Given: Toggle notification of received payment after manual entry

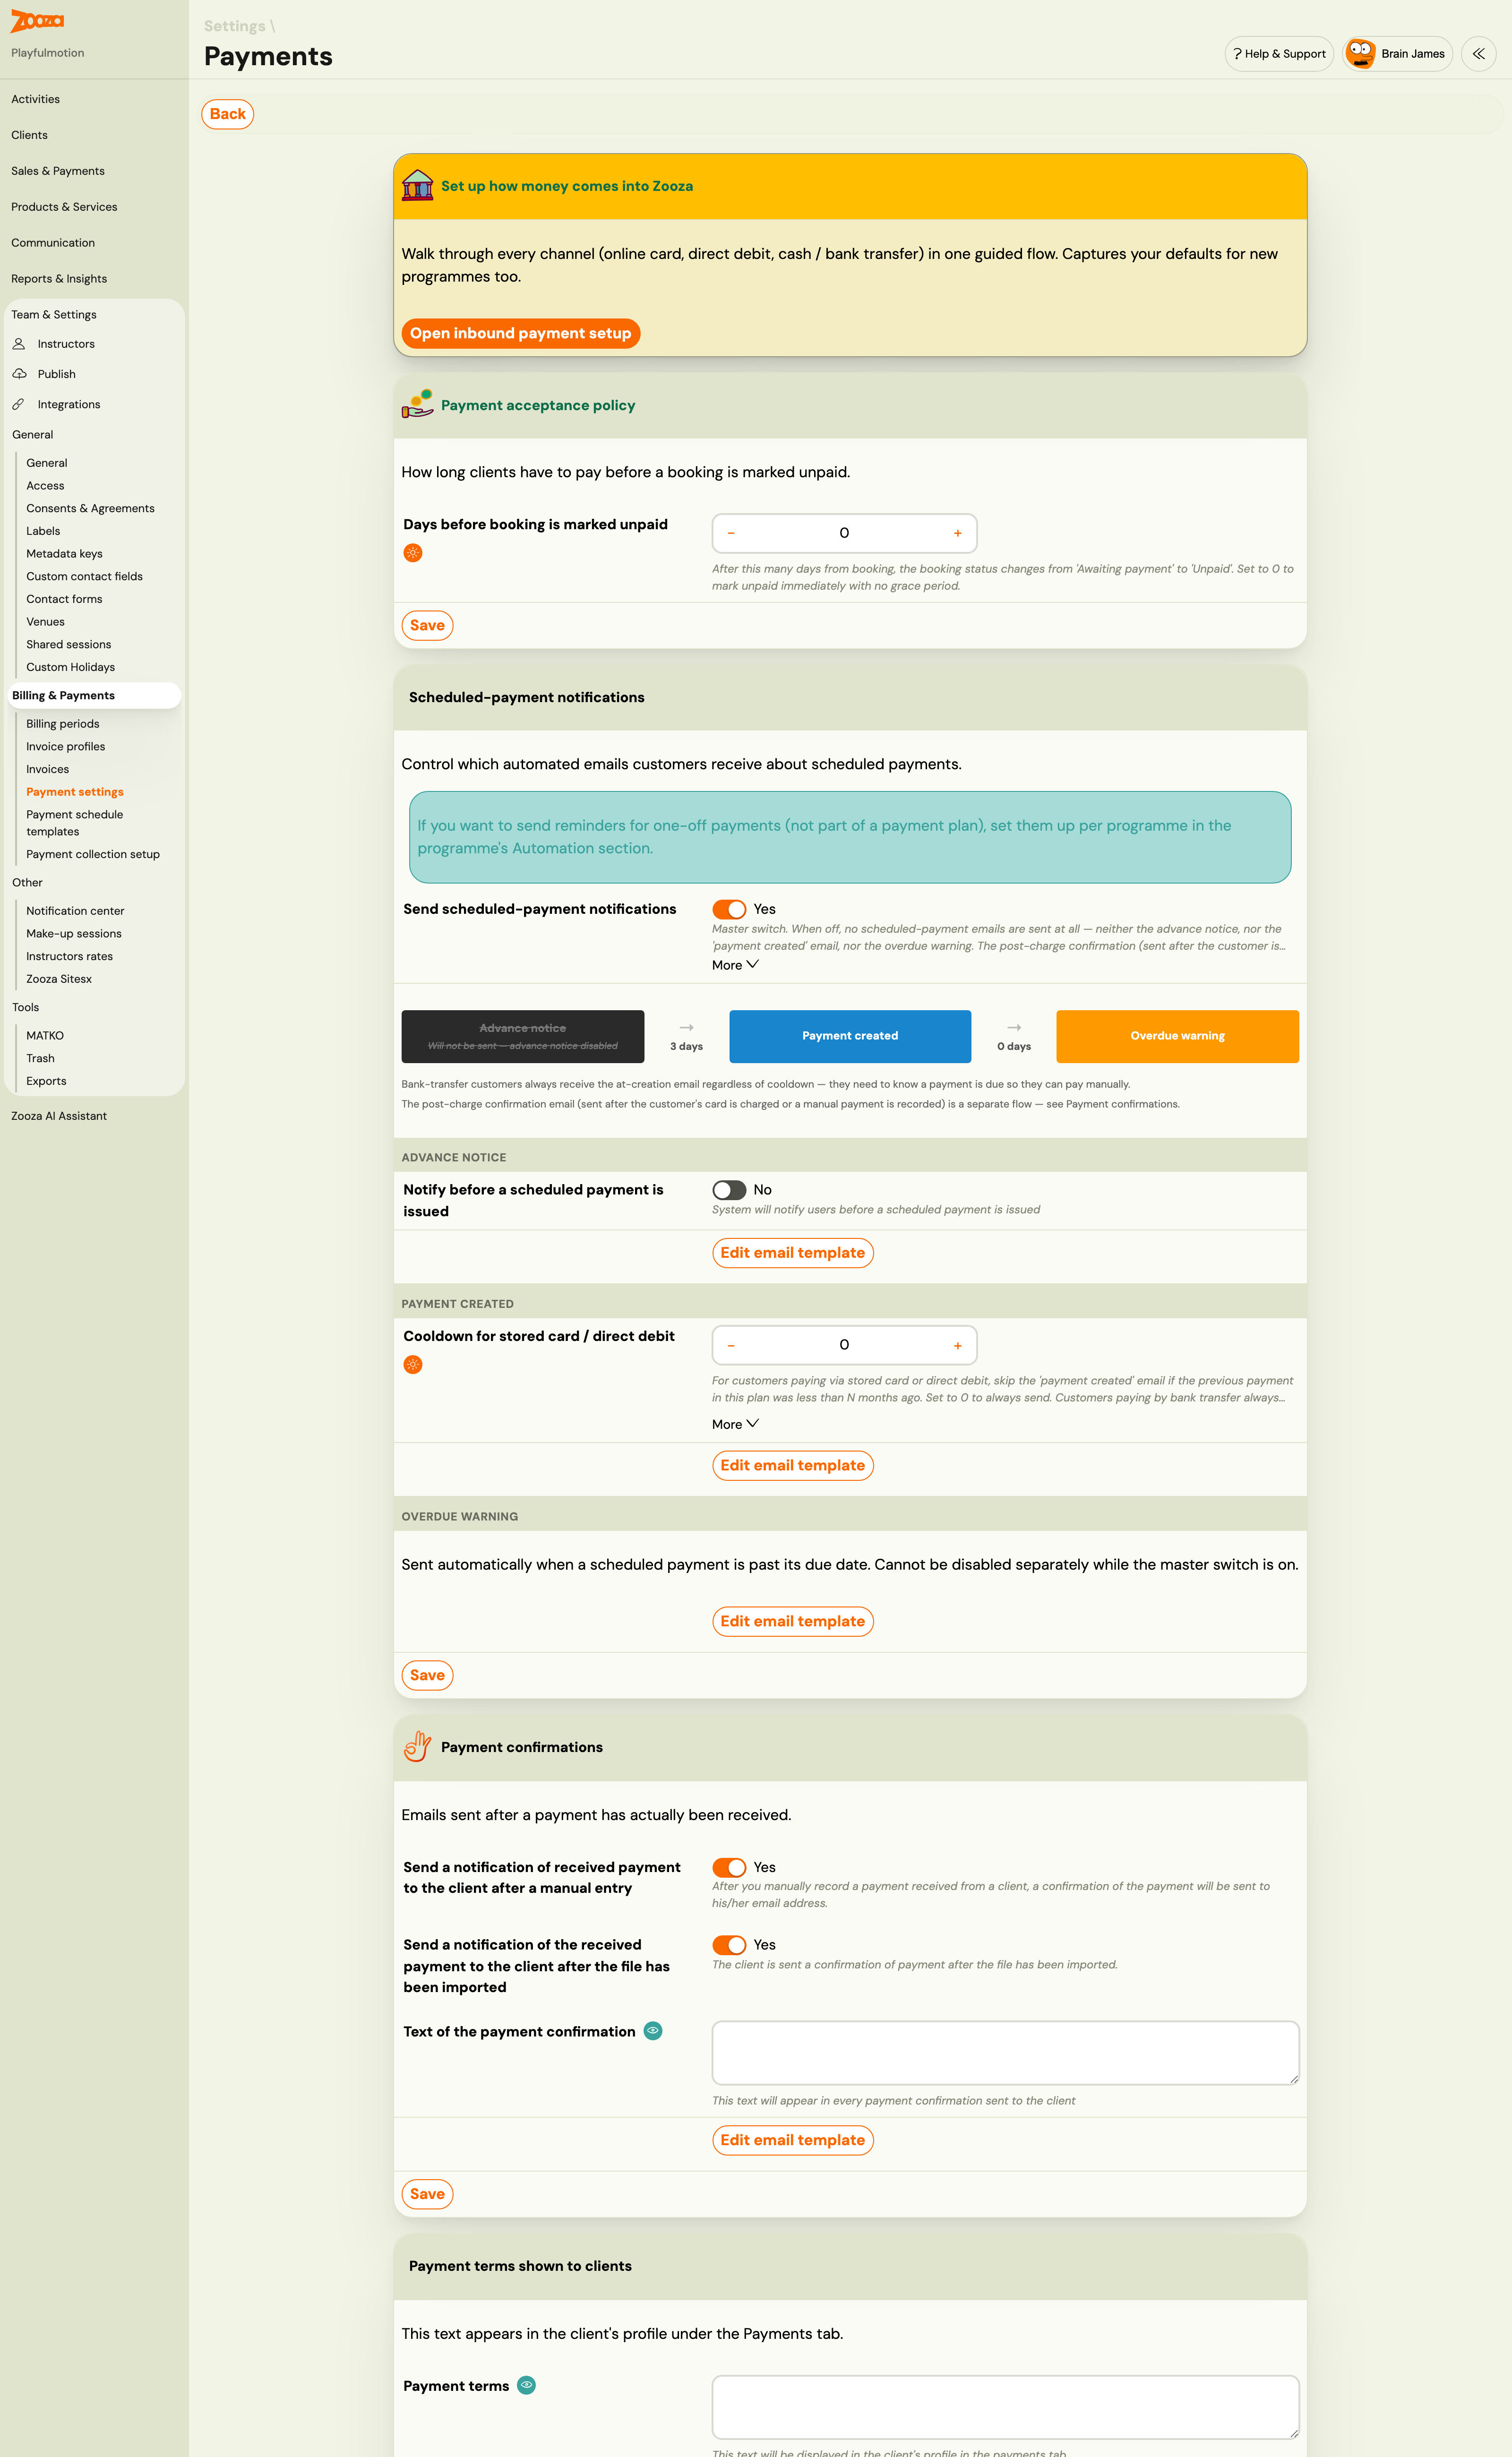Looking at the screenshot, I should (729, 1867).
